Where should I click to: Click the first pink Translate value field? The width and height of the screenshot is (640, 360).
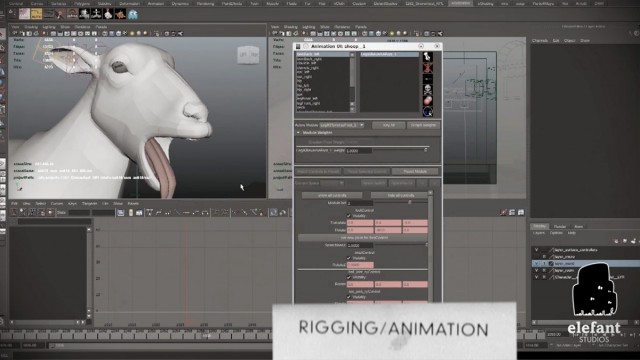360,223
